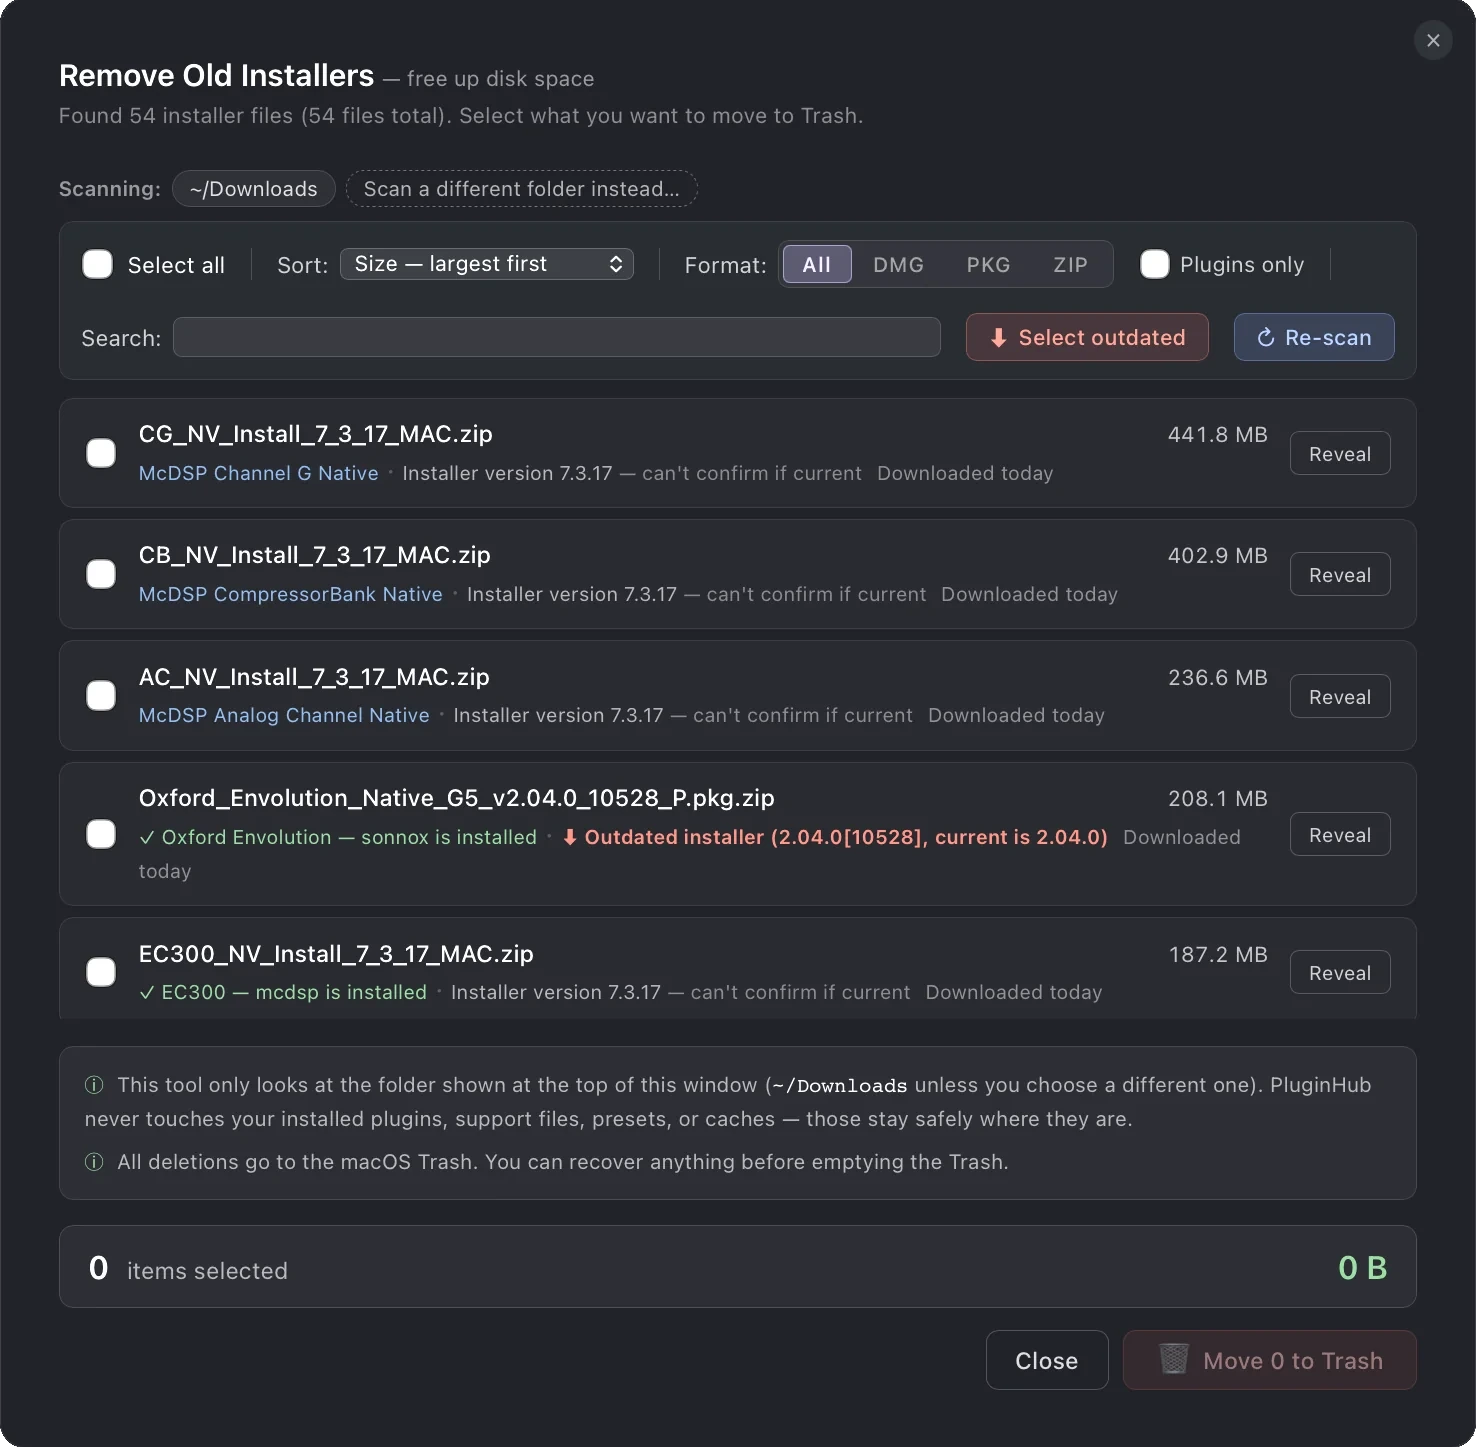Tick the Oxford_Envolution installer checkbox

101,834
